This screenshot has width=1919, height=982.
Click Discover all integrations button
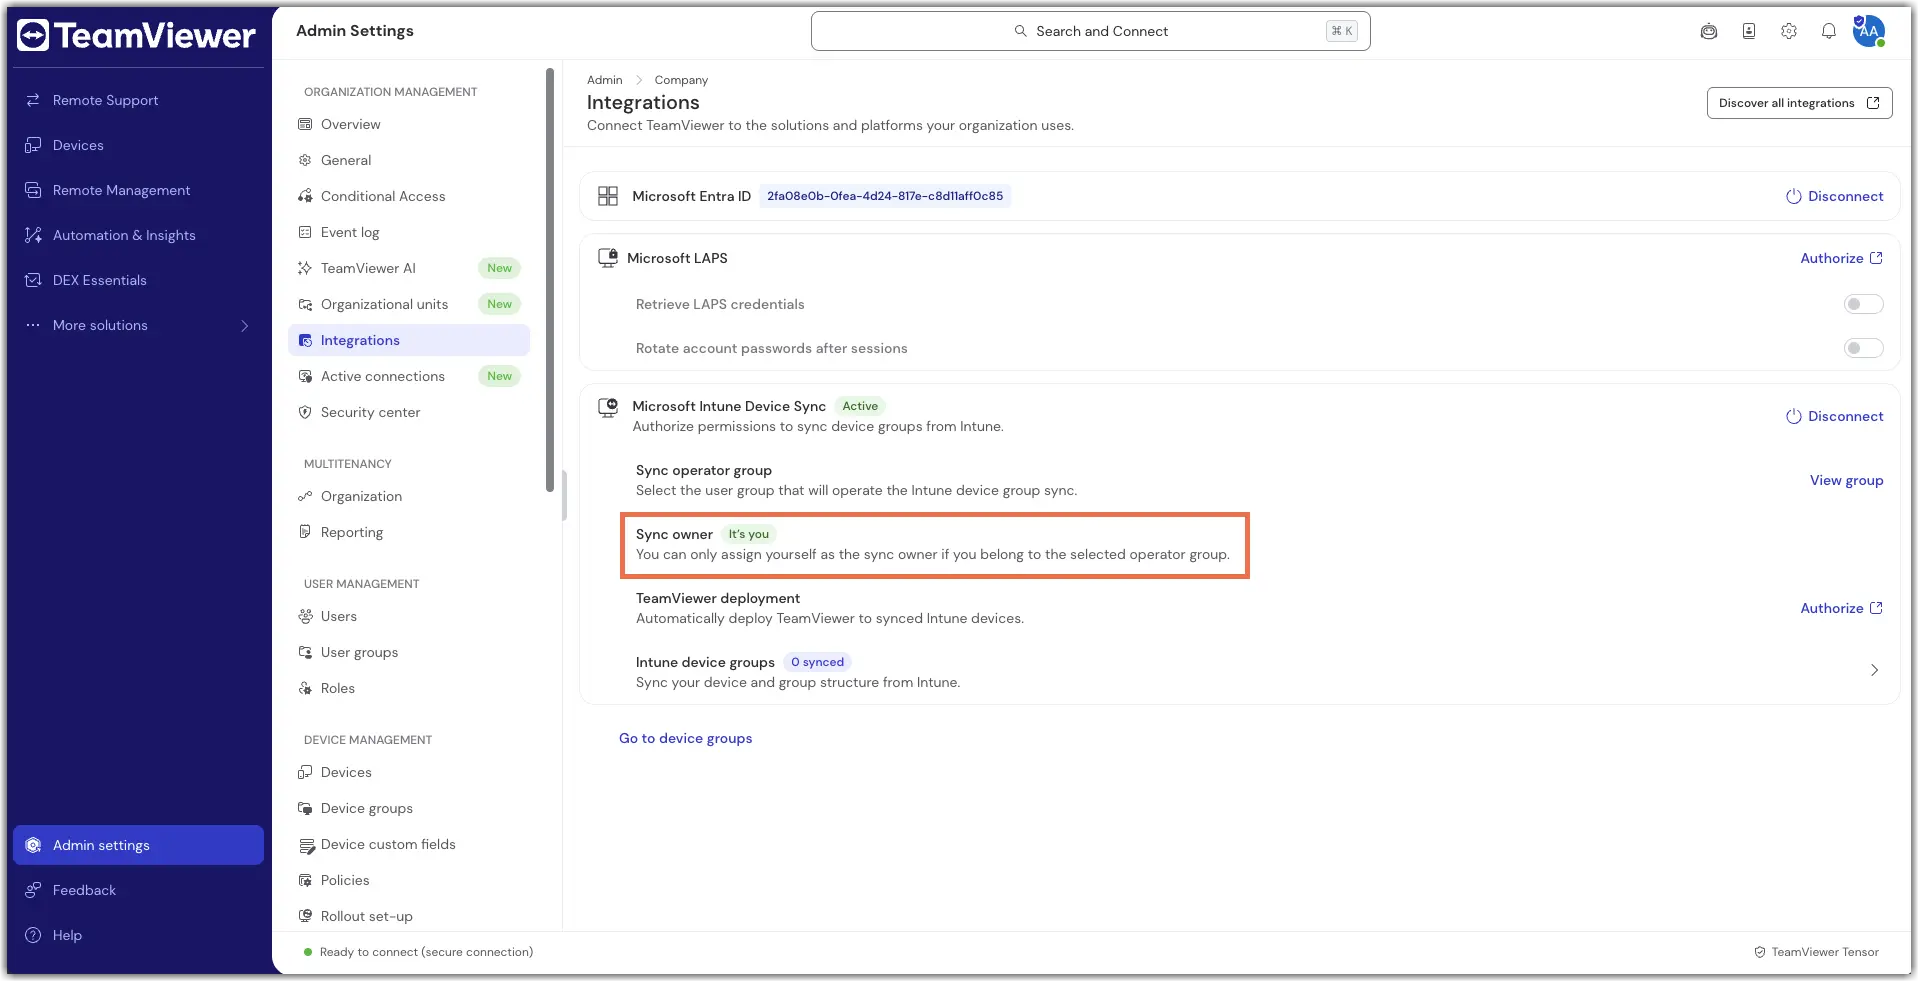(1799, 103)
